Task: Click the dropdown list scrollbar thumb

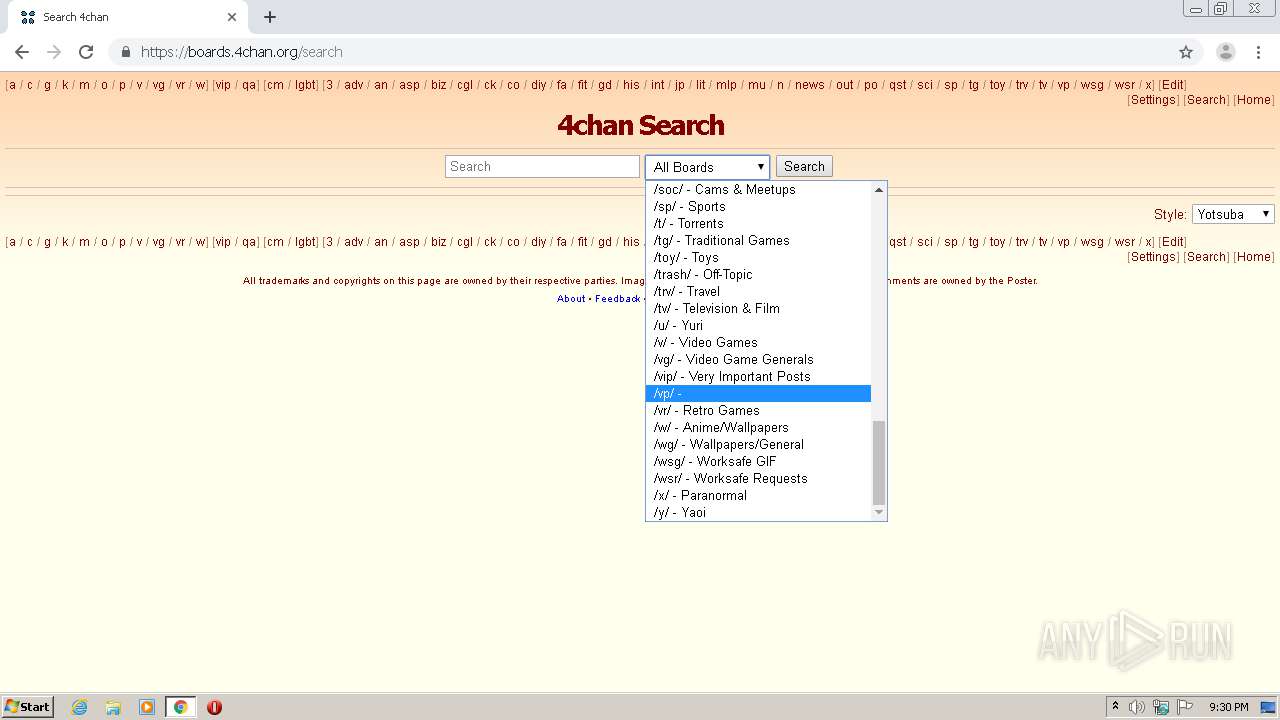Action: pyautogui.click(x=879, y=463)
